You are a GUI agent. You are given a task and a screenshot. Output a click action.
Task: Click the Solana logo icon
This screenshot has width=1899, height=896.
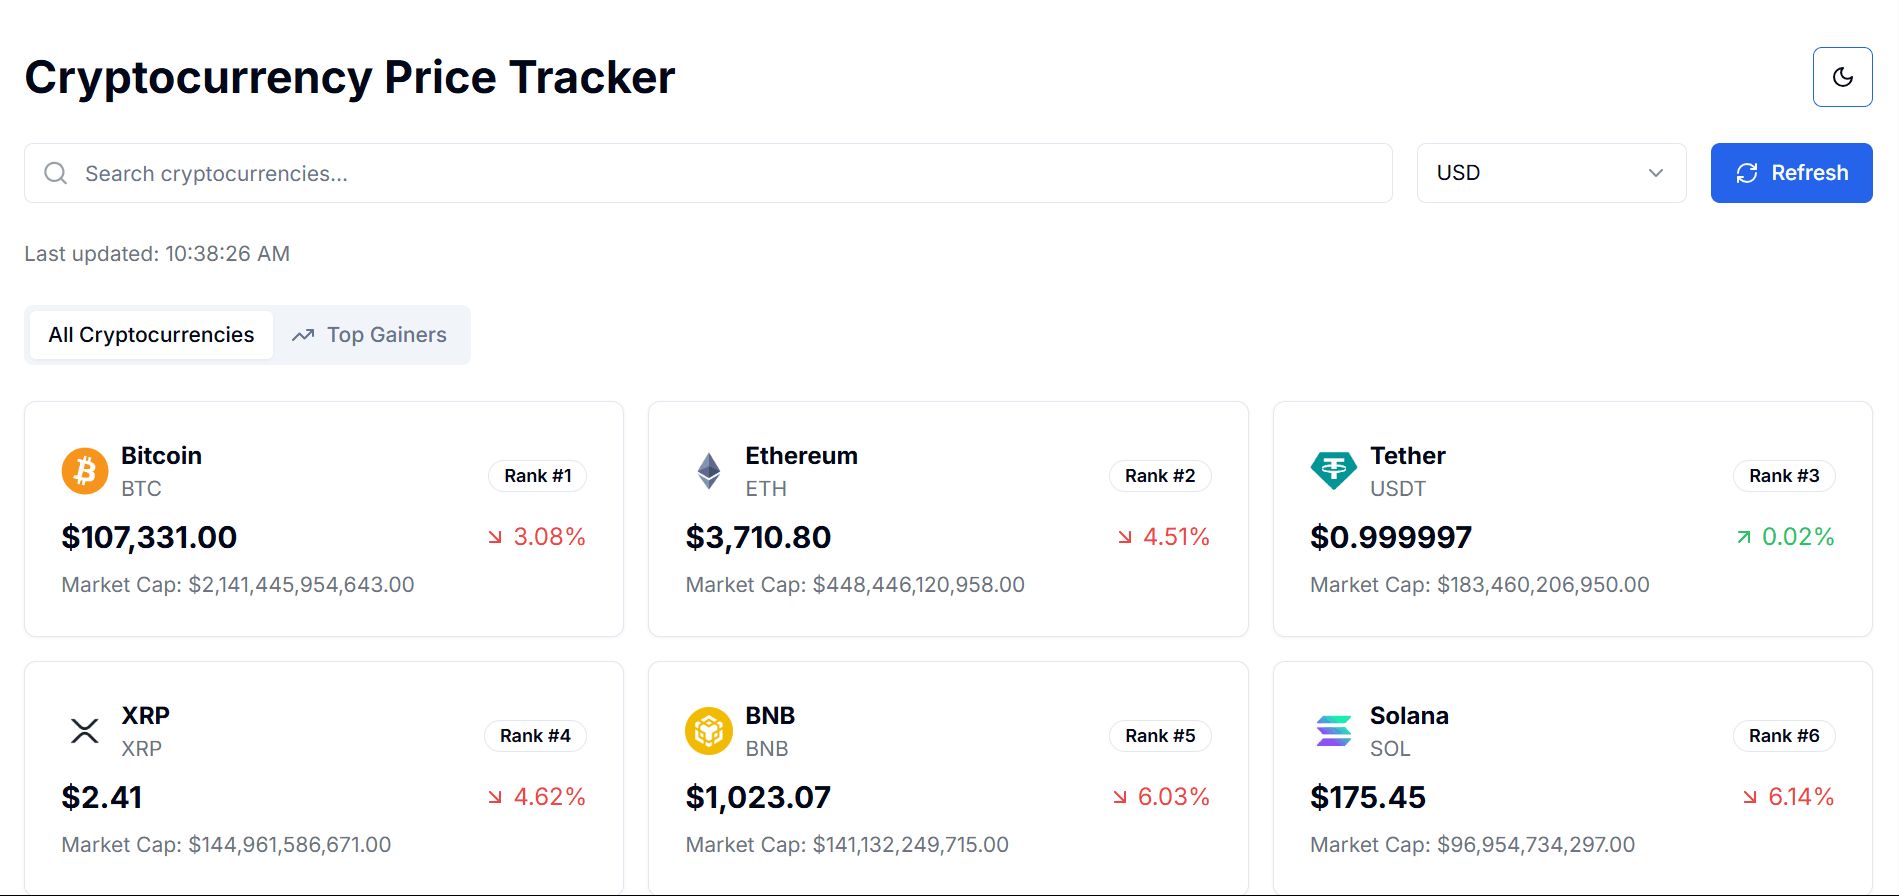(1333, 730)
